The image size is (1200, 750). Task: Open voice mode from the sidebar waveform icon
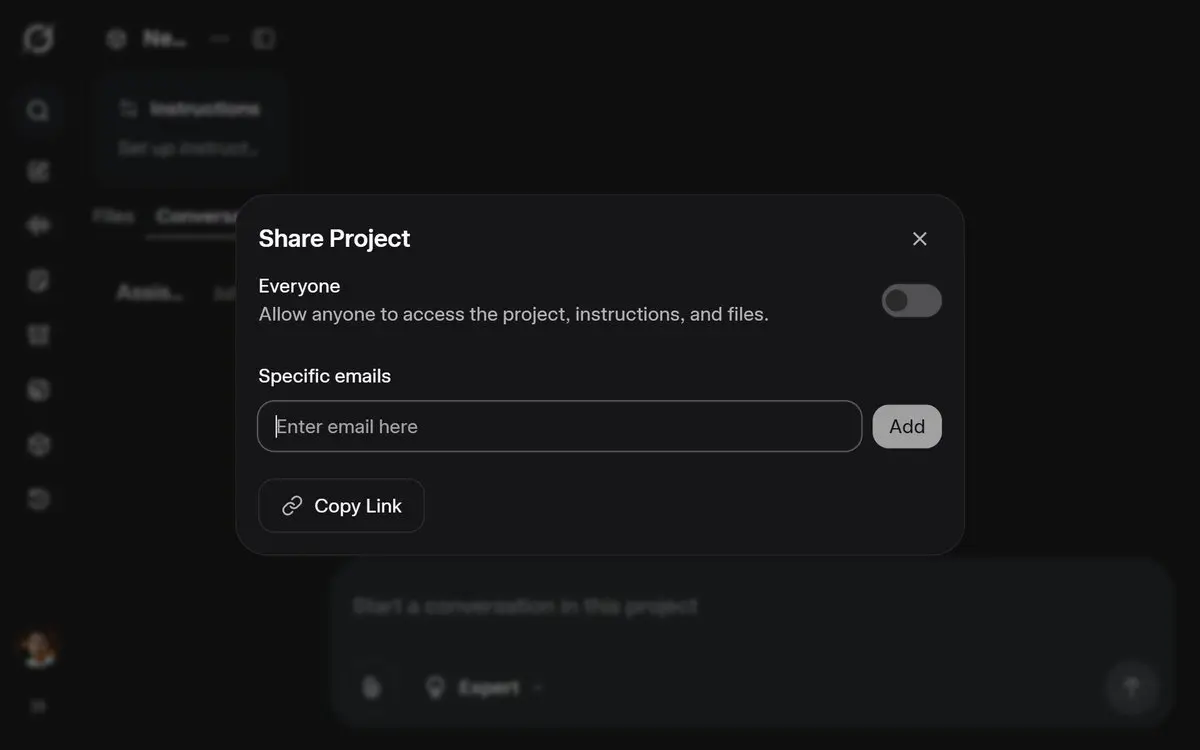pyautogui.click(x=38, y=226)
